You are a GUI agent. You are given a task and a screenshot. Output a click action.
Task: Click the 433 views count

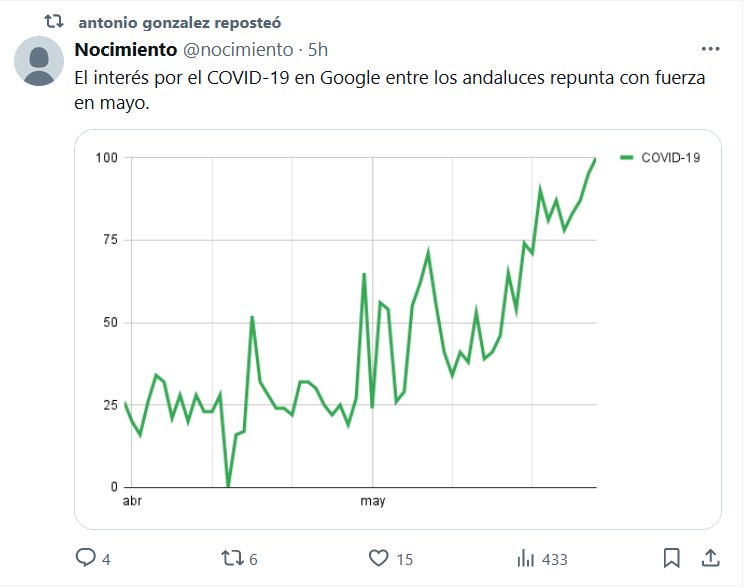coord(553,559)
